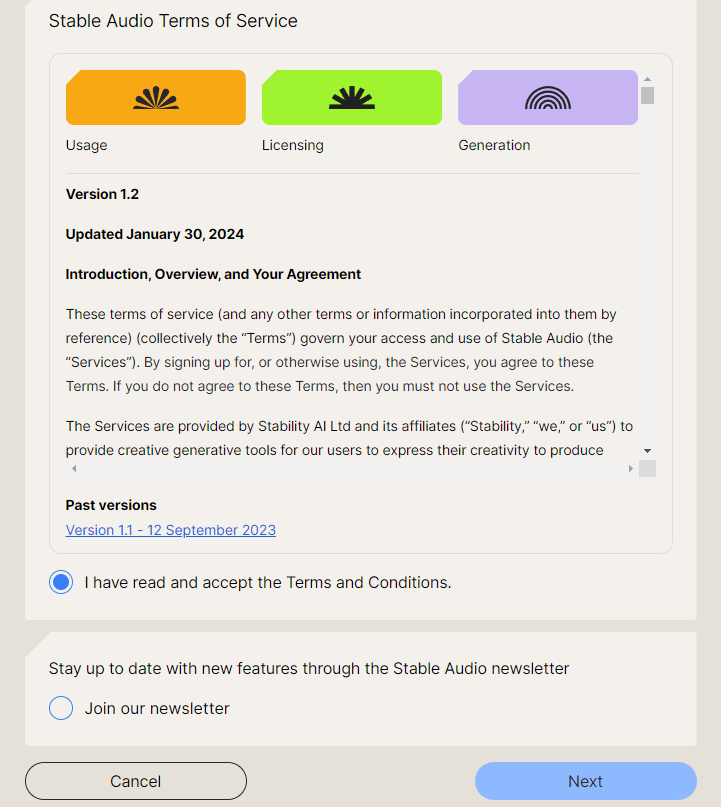Click the Cancel button
Image resolution: width=721 pixels, height=807 pixels.
pos(136,781)
